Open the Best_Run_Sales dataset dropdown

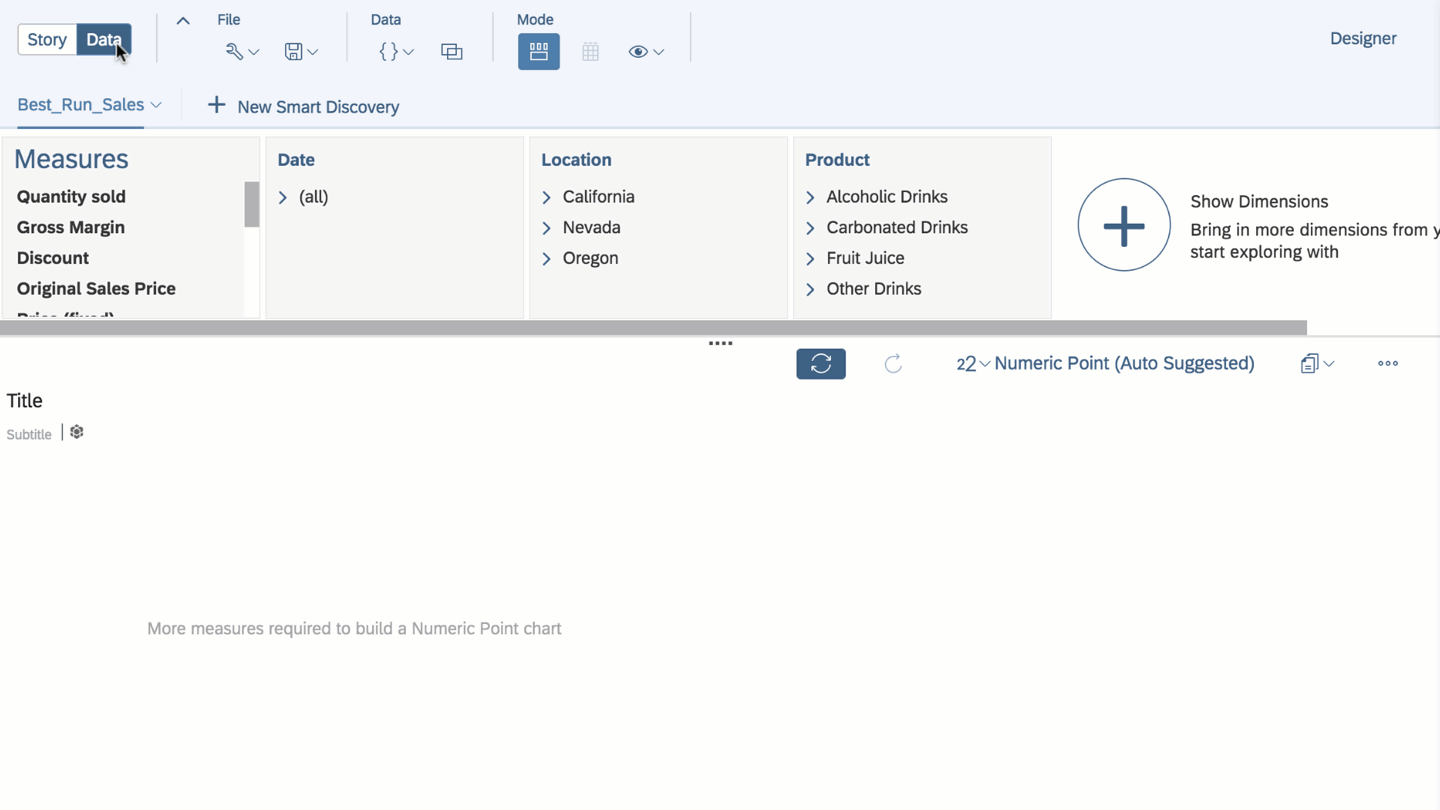(x=88, y=104)
